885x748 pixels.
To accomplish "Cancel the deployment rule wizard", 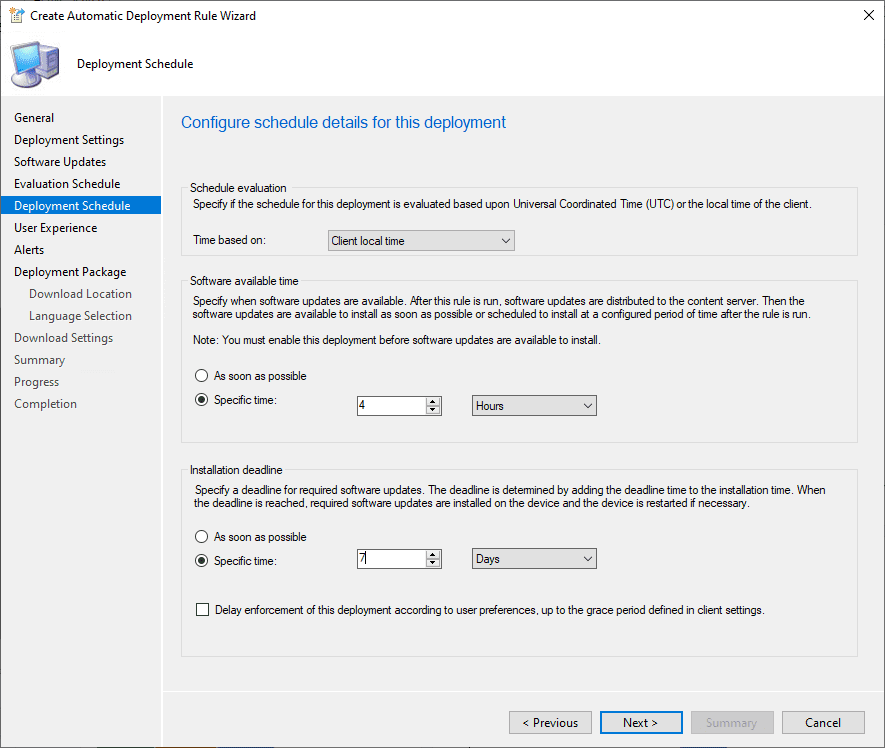I will [822, 723].
